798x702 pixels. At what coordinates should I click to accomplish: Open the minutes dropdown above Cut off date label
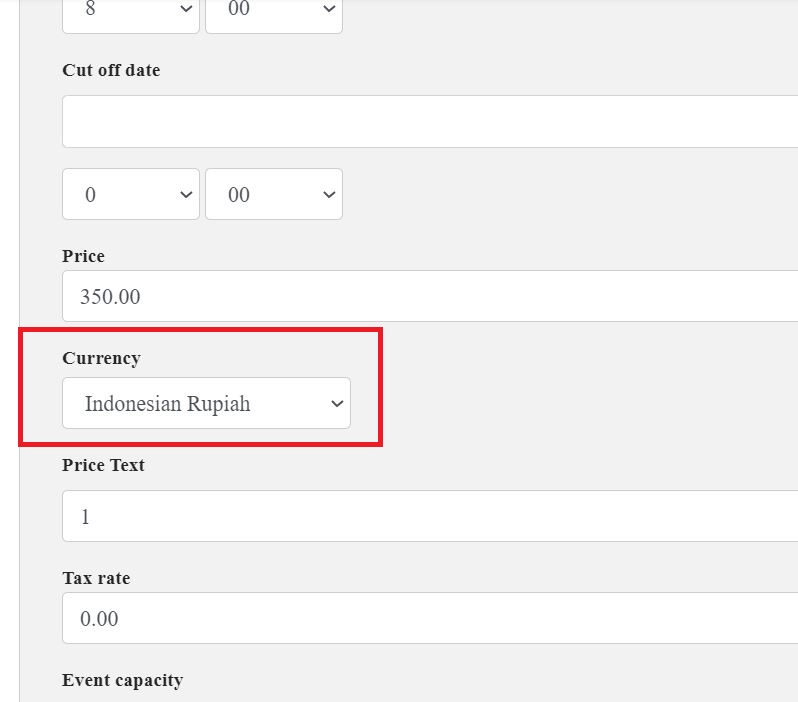(273, 14)
